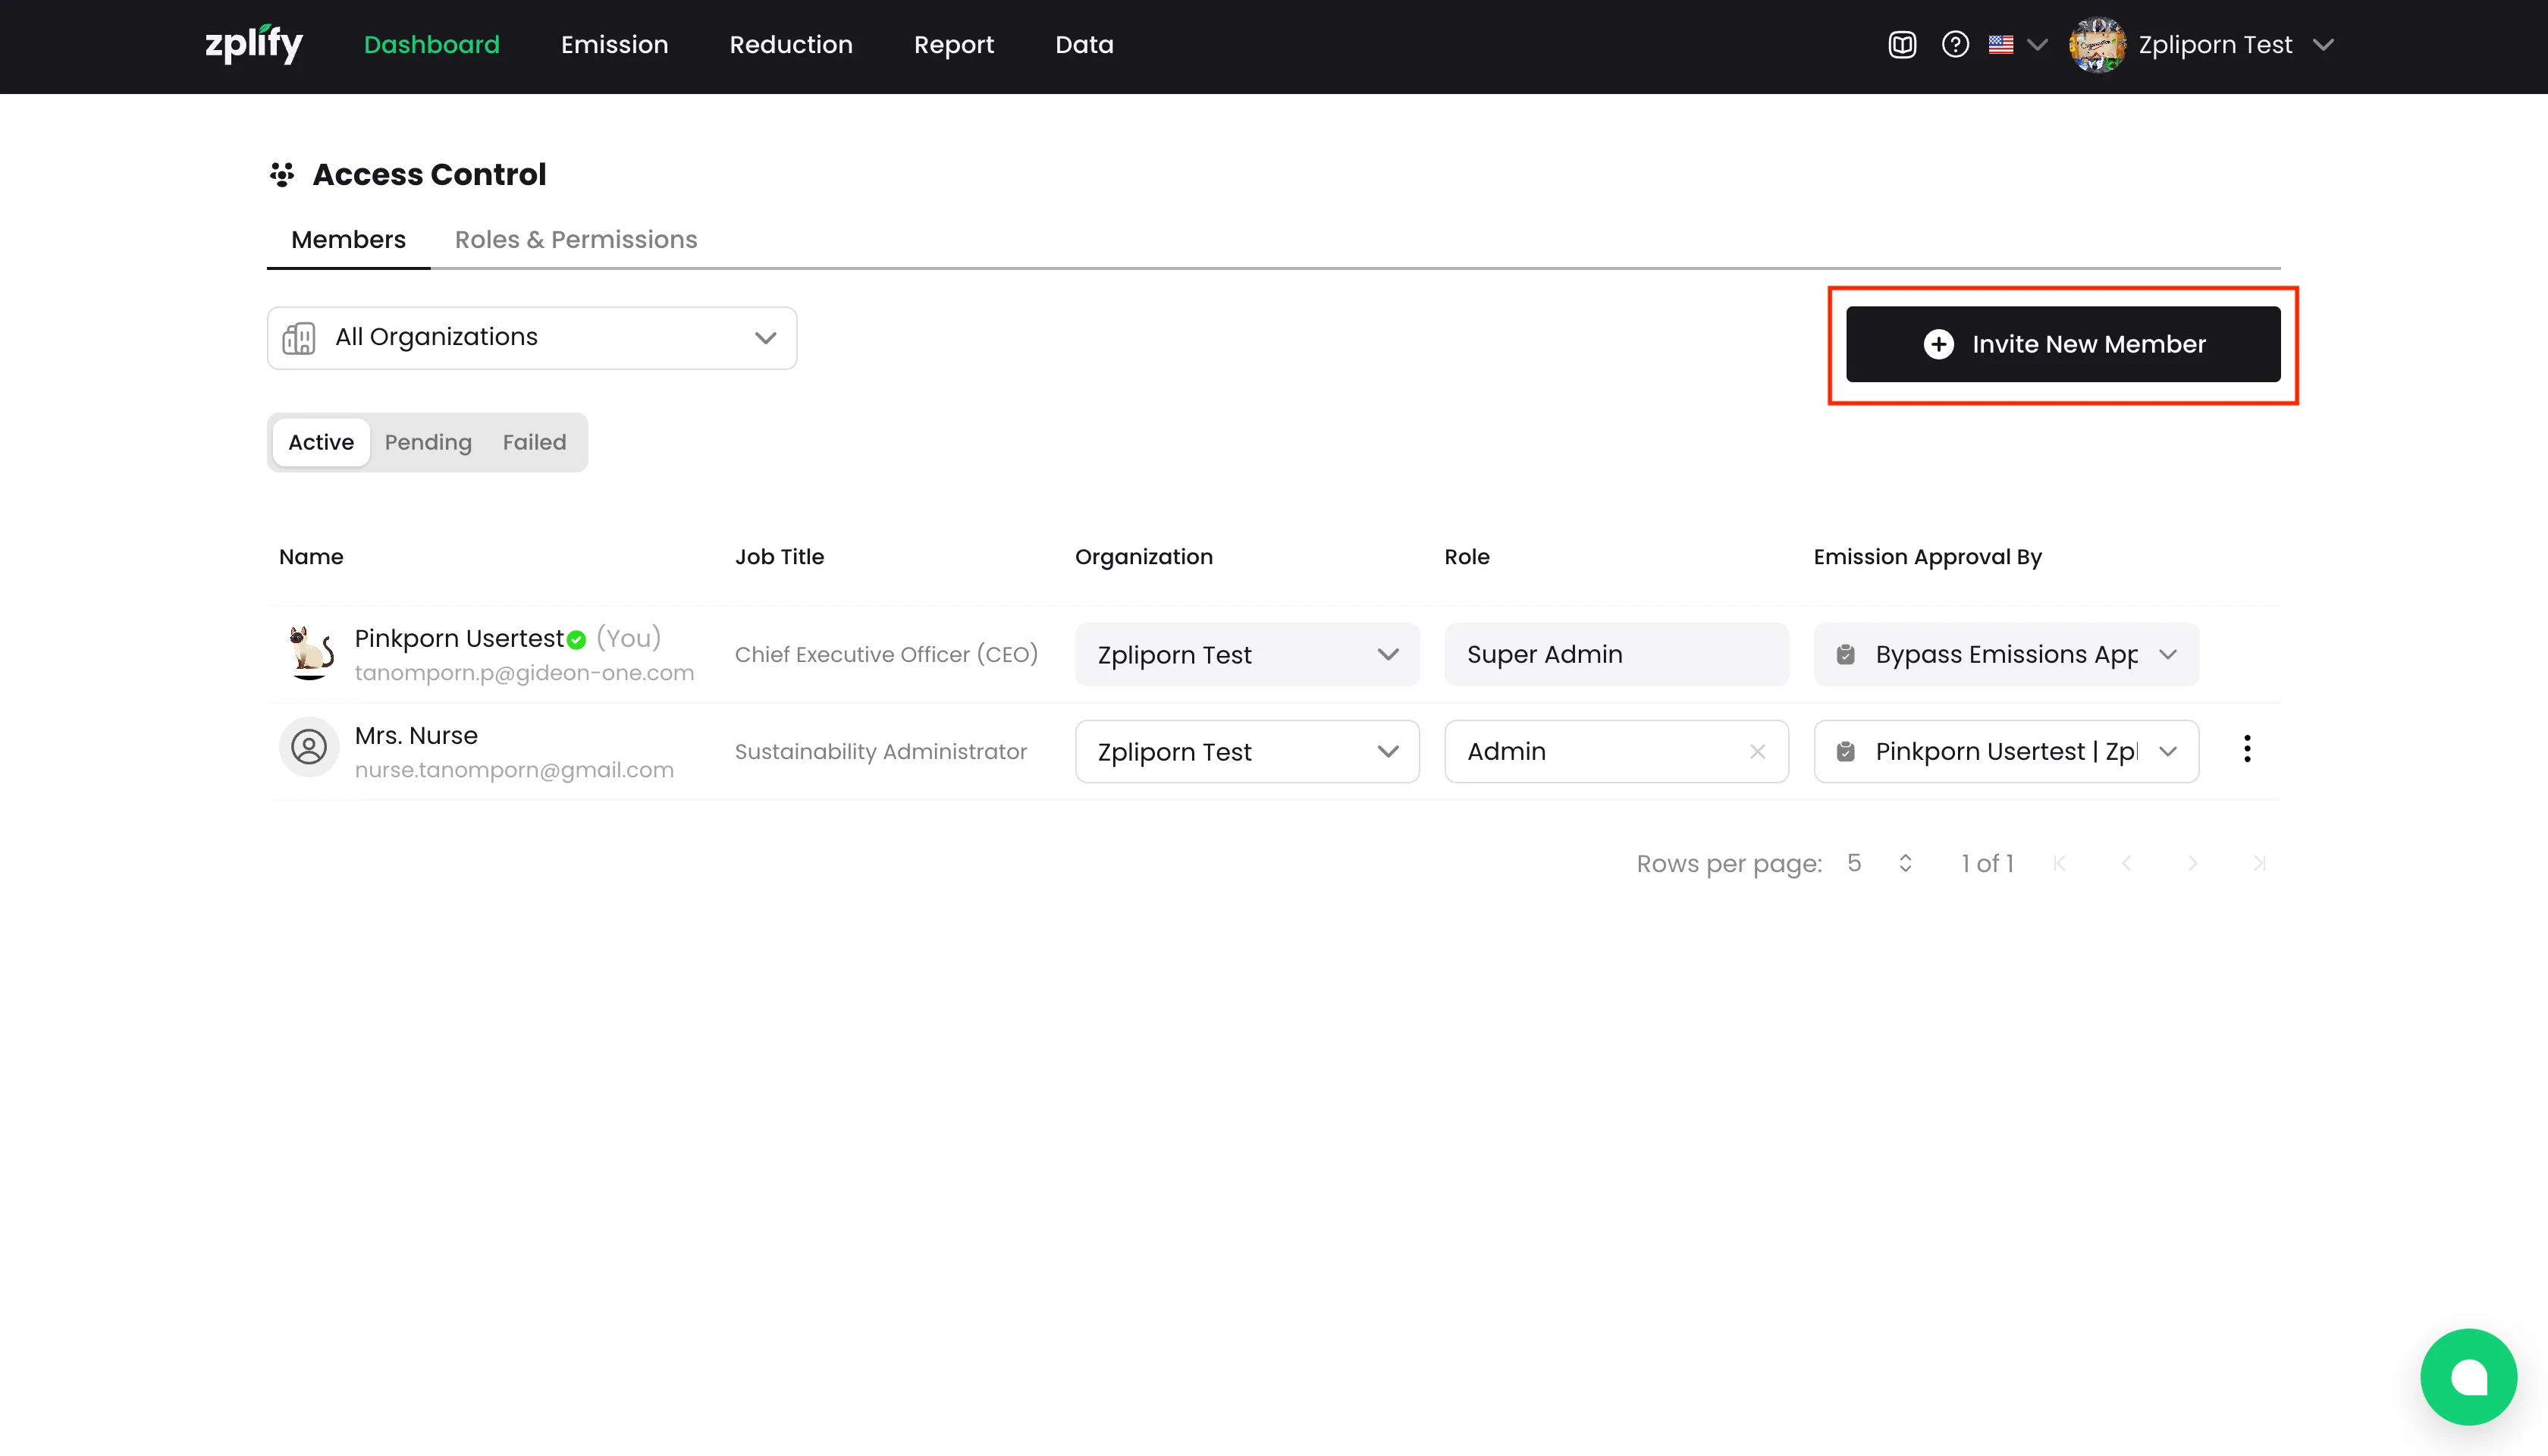Screen dimensions: 2548x1456
Task: Switch member filter to Failed
Action: click(534, 442)
